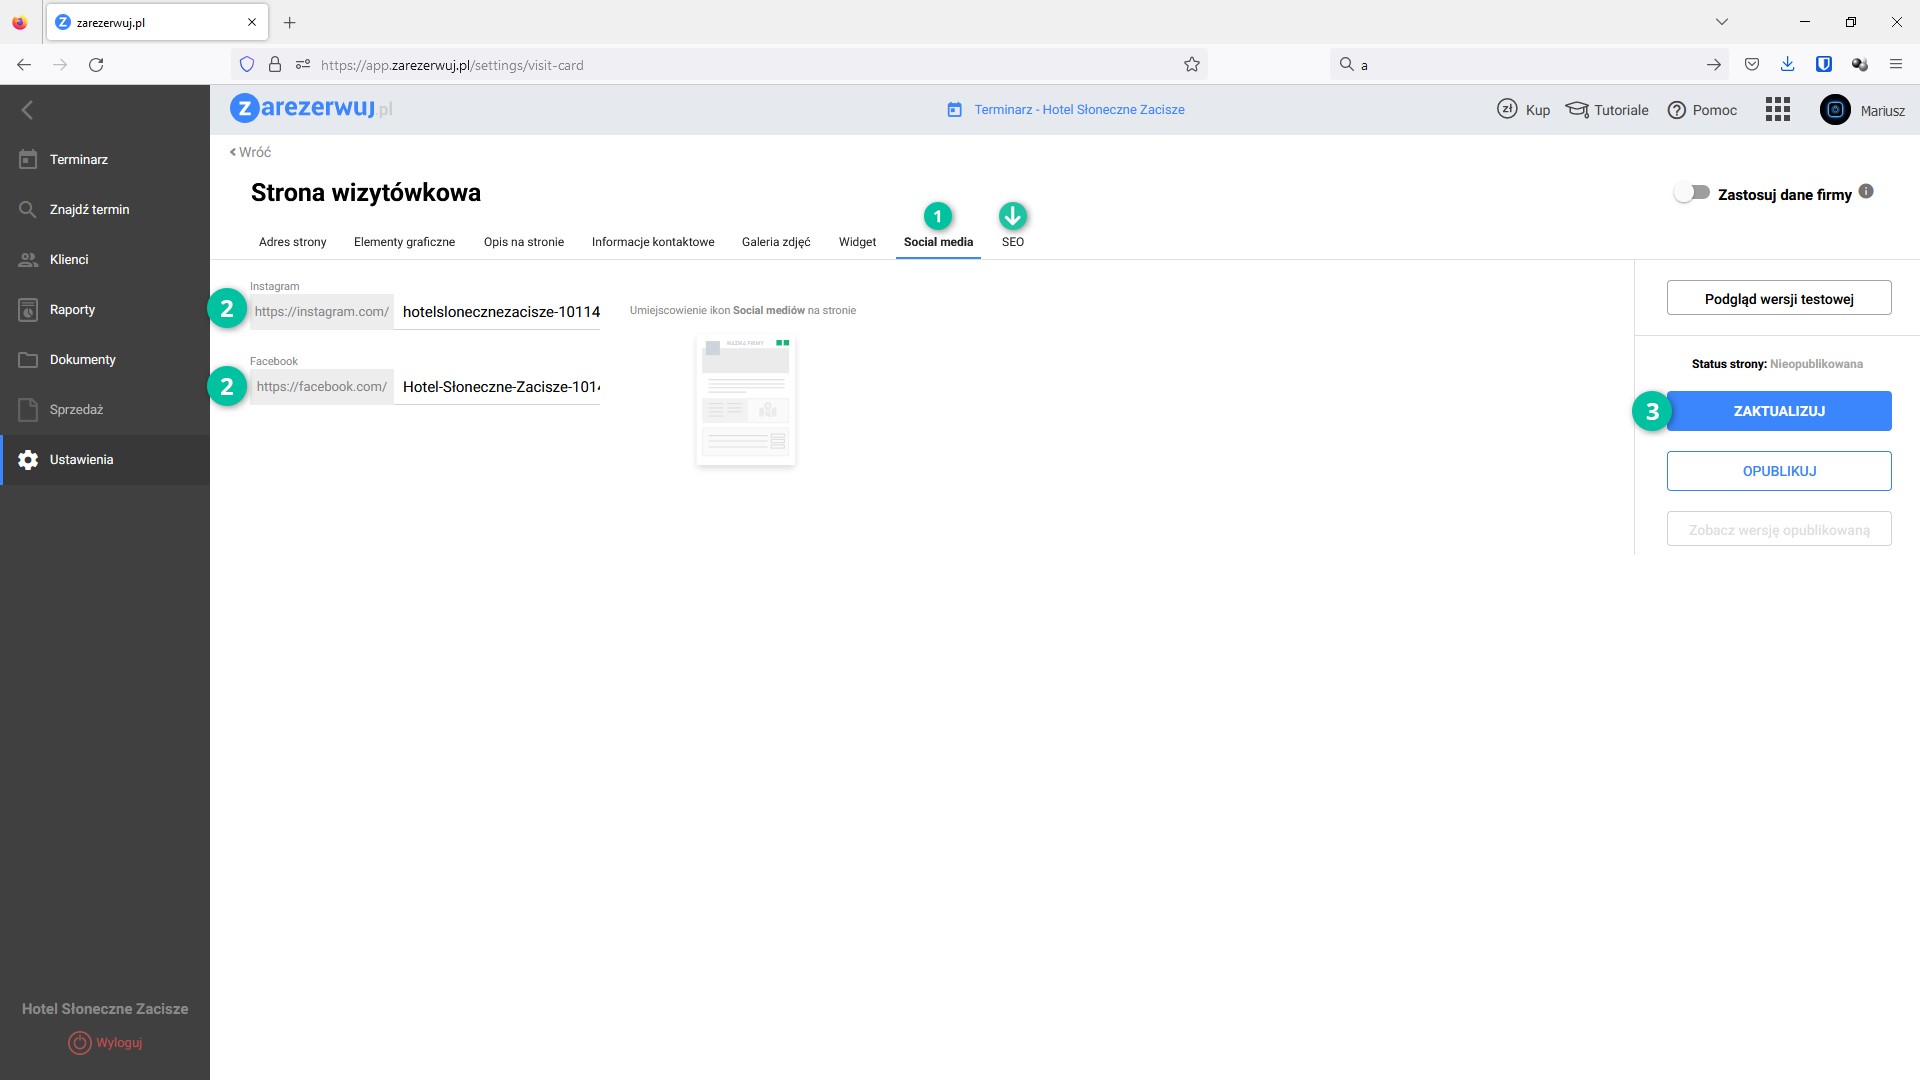Click social media icon placement thumbnail

[746, 400]
